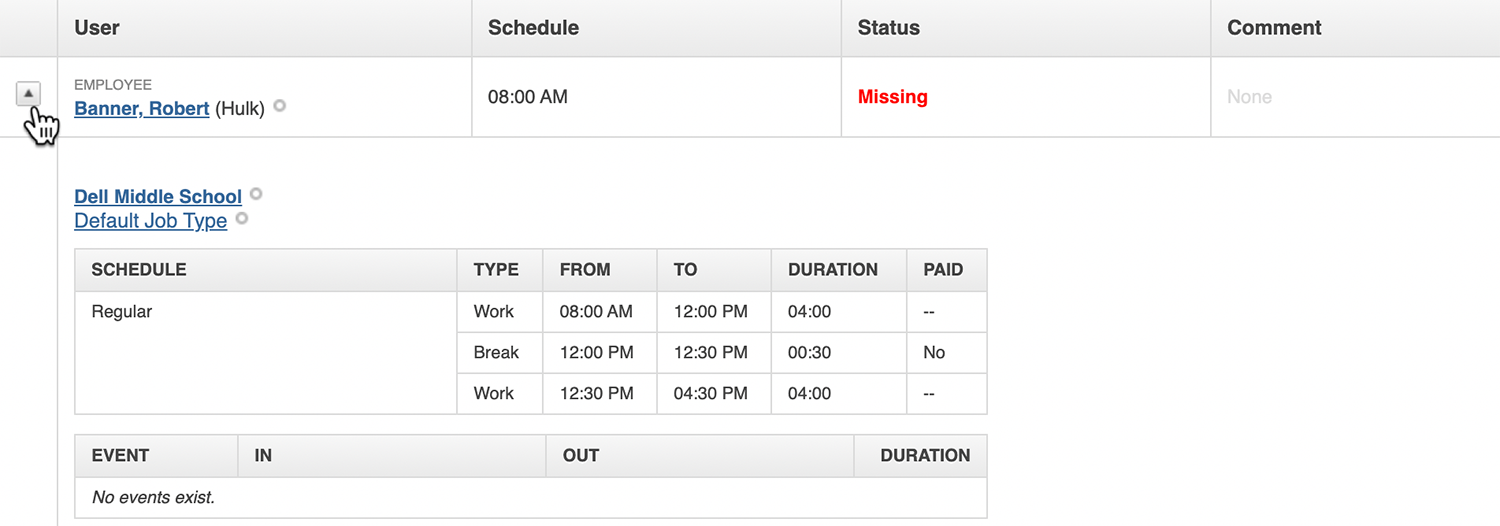Select the Comment column header
The width and height of the screenshot is (1500, 526).
coord(1274,28)
